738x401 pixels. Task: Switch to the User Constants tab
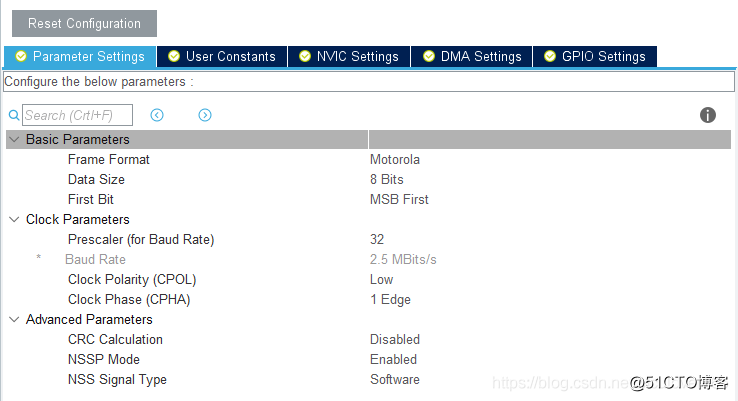[230, 57]
